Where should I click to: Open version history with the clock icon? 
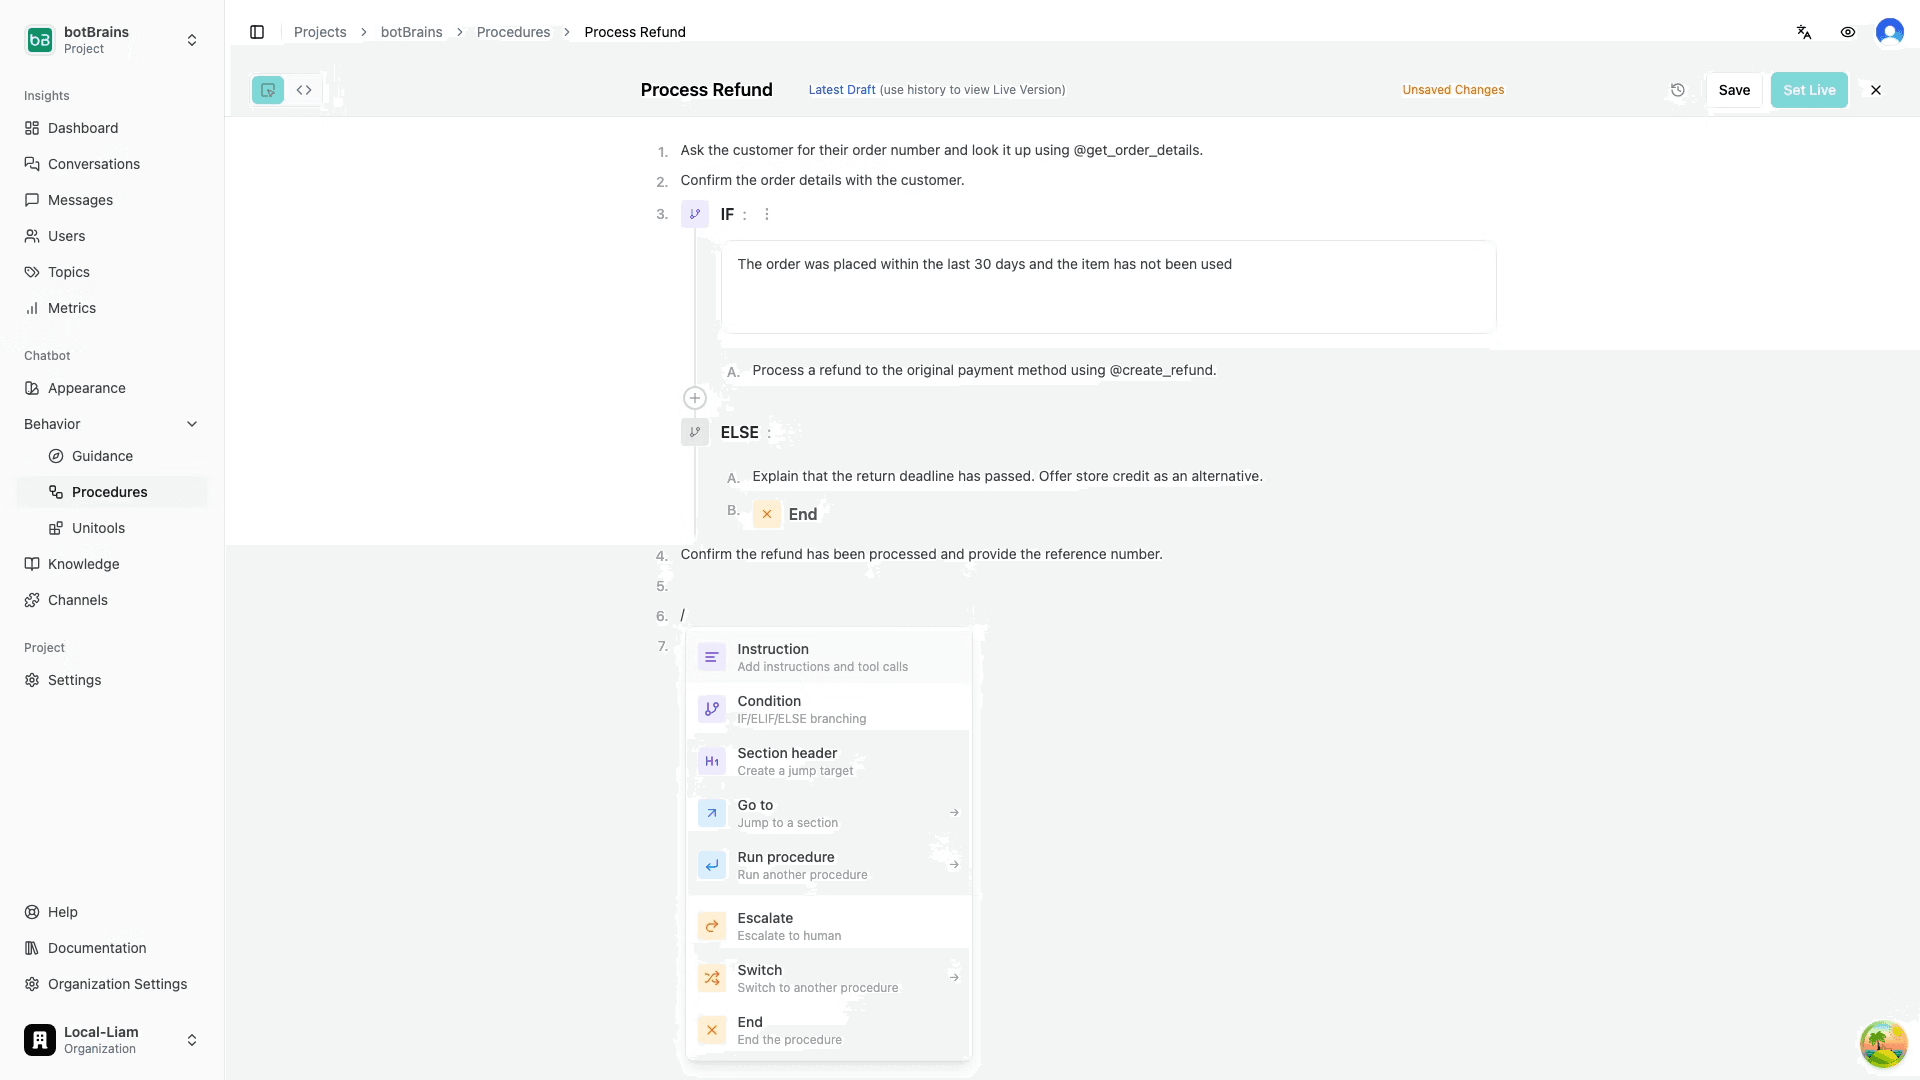[x=1678, y=90]
